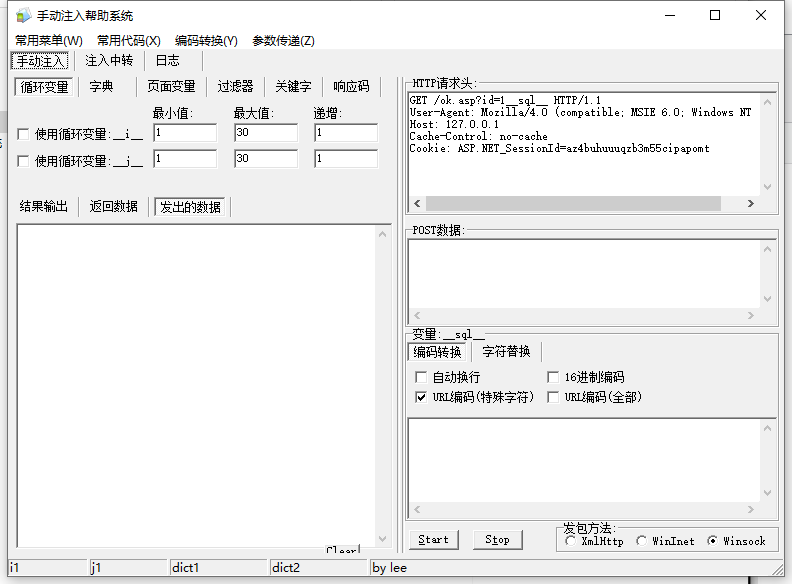The height and width of the screenshot is (584, 792).
Task: Click right arrow of HTTP请求头 scrollbar
Action: tap(751, 204)
